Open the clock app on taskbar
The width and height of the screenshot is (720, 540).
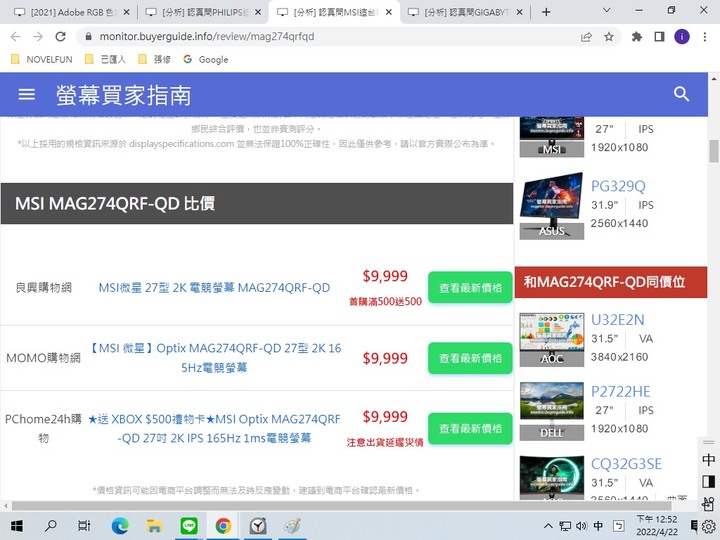pyautogui.click(x=258, y=525)
